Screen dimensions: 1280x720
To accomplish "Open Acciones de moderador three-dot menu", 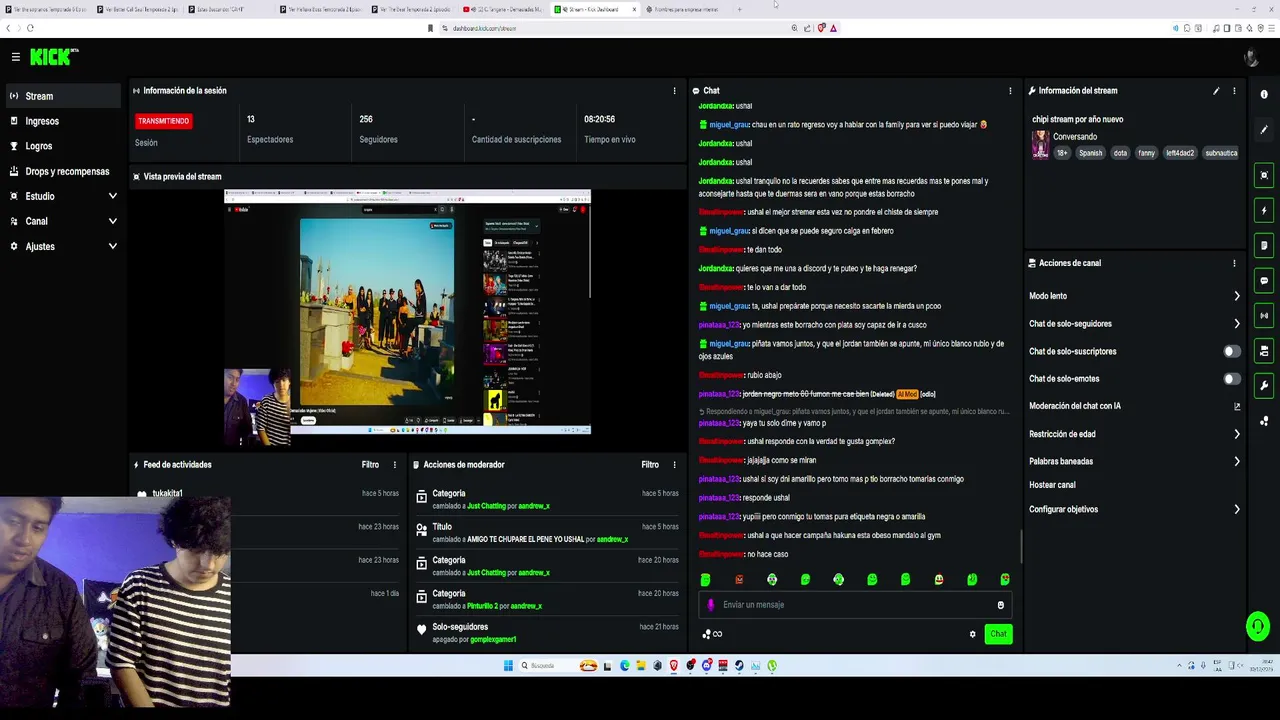I will (674, 465).
